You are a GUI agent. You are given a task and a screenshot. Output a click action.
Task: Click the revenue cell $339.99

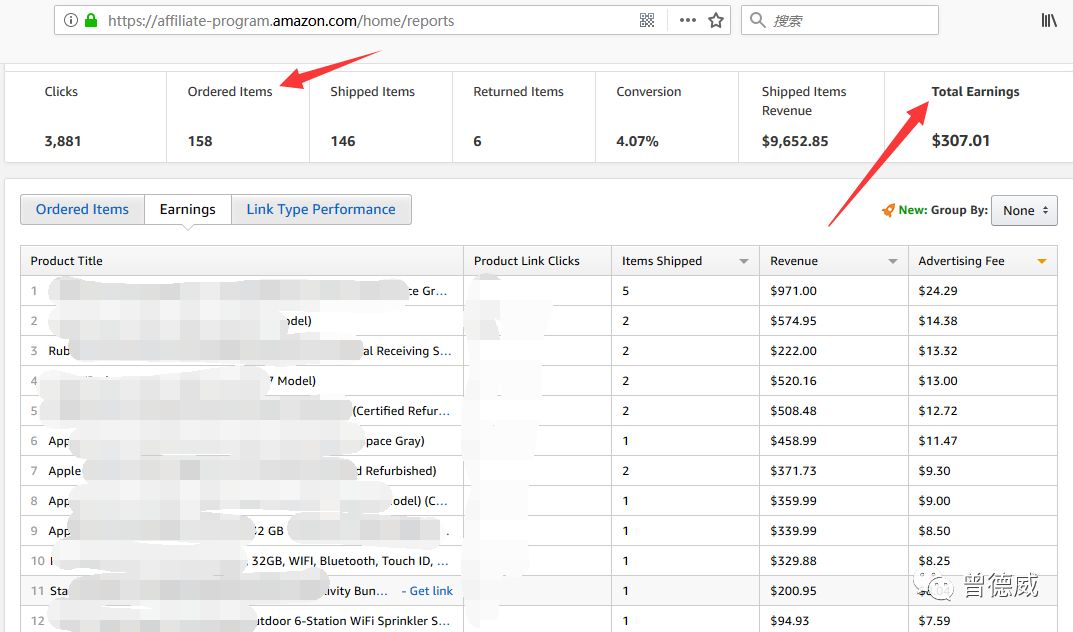click(x=793, y=531)
